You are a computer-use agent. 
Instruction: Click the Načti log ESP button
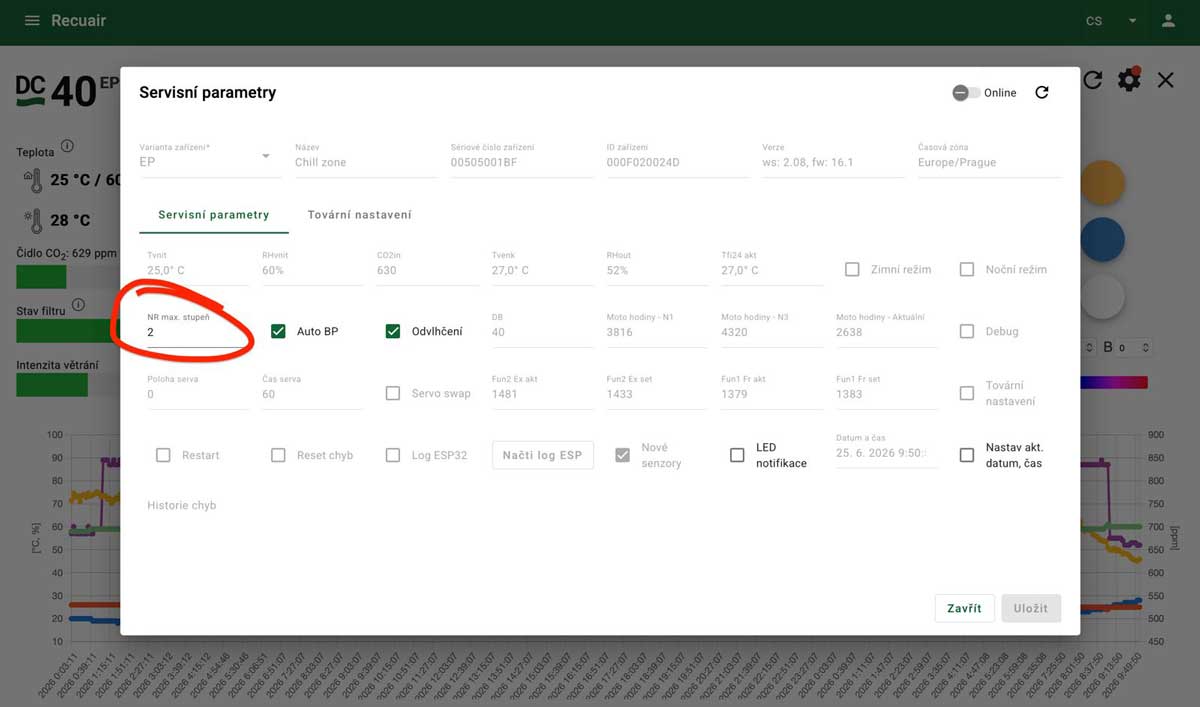pyautogui.click(x=542, y=455)
